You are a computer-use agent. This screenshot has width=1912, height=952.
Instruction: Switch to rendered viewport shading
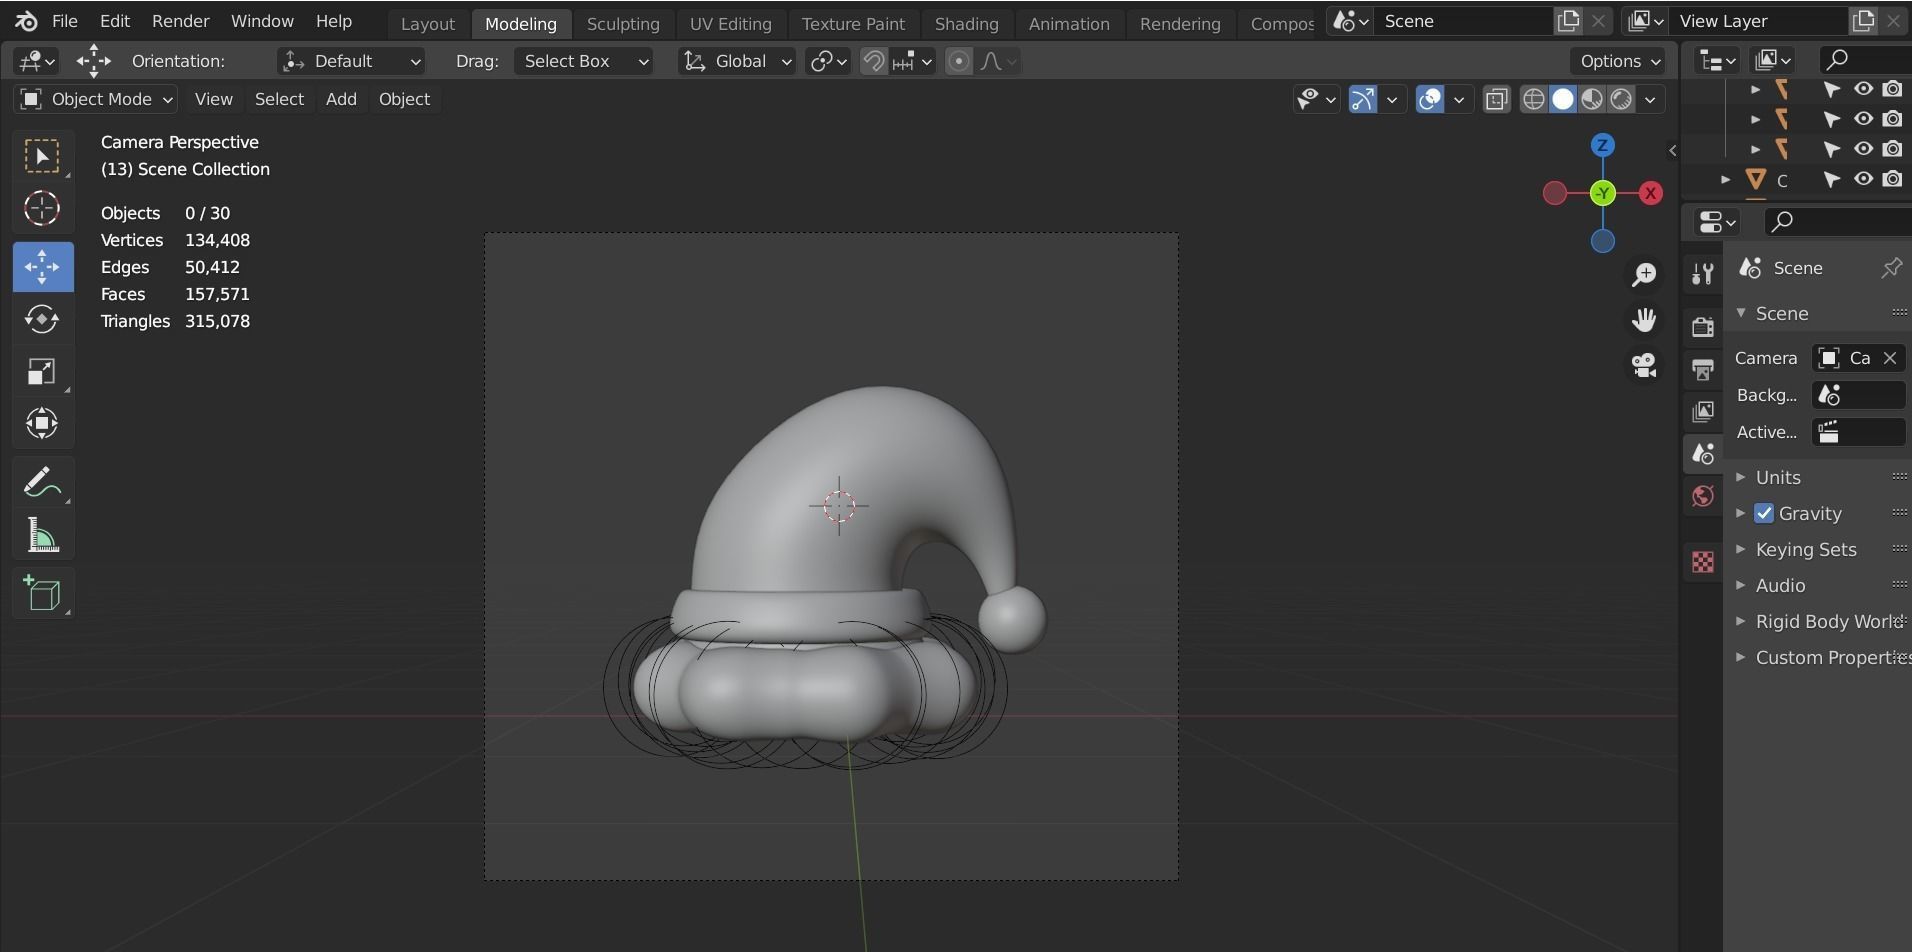point(1621,99)
